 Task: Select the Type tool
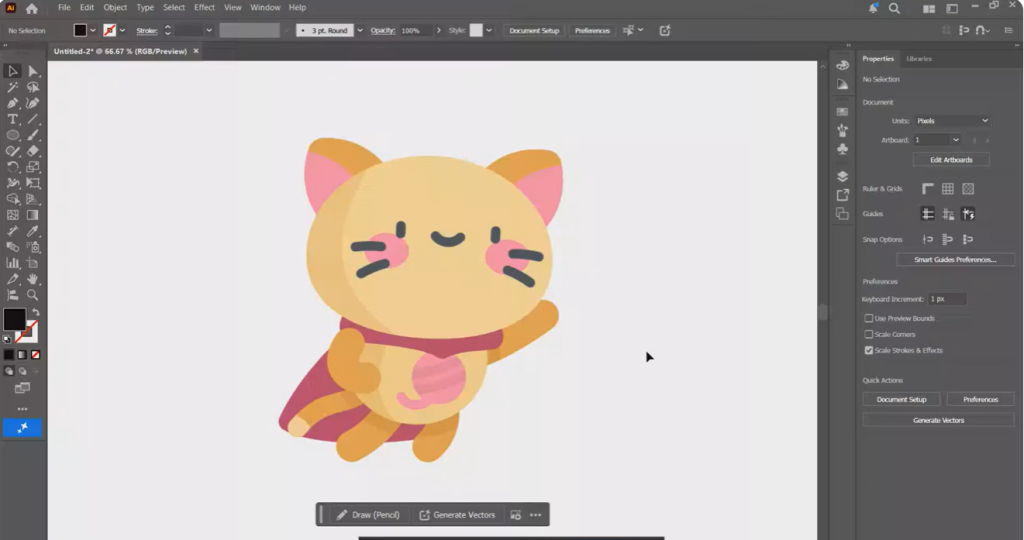tap(12, 119)
